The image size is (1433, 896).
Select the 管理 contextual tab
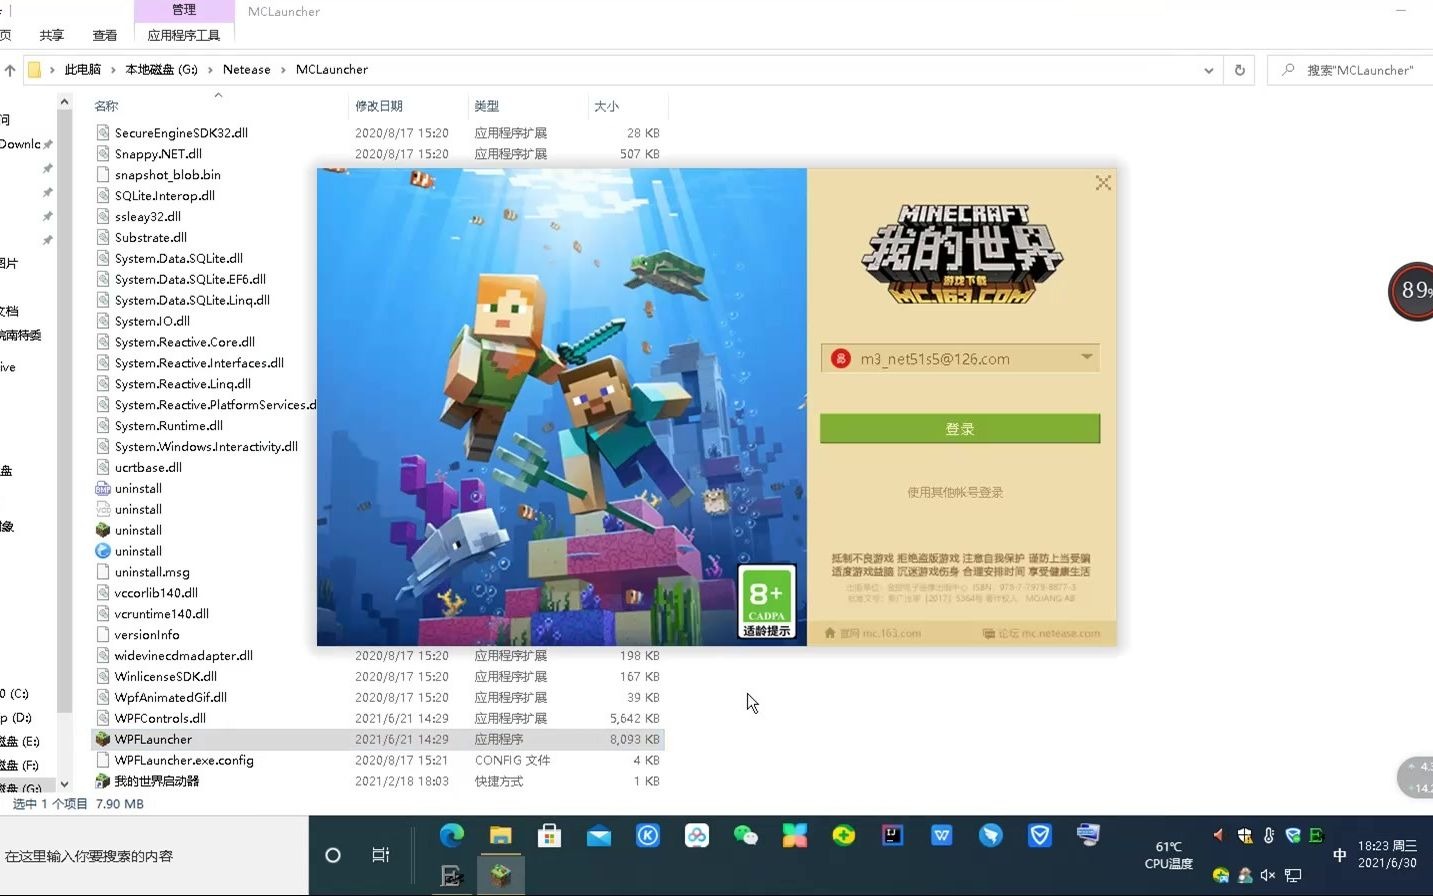click(184, 10)
